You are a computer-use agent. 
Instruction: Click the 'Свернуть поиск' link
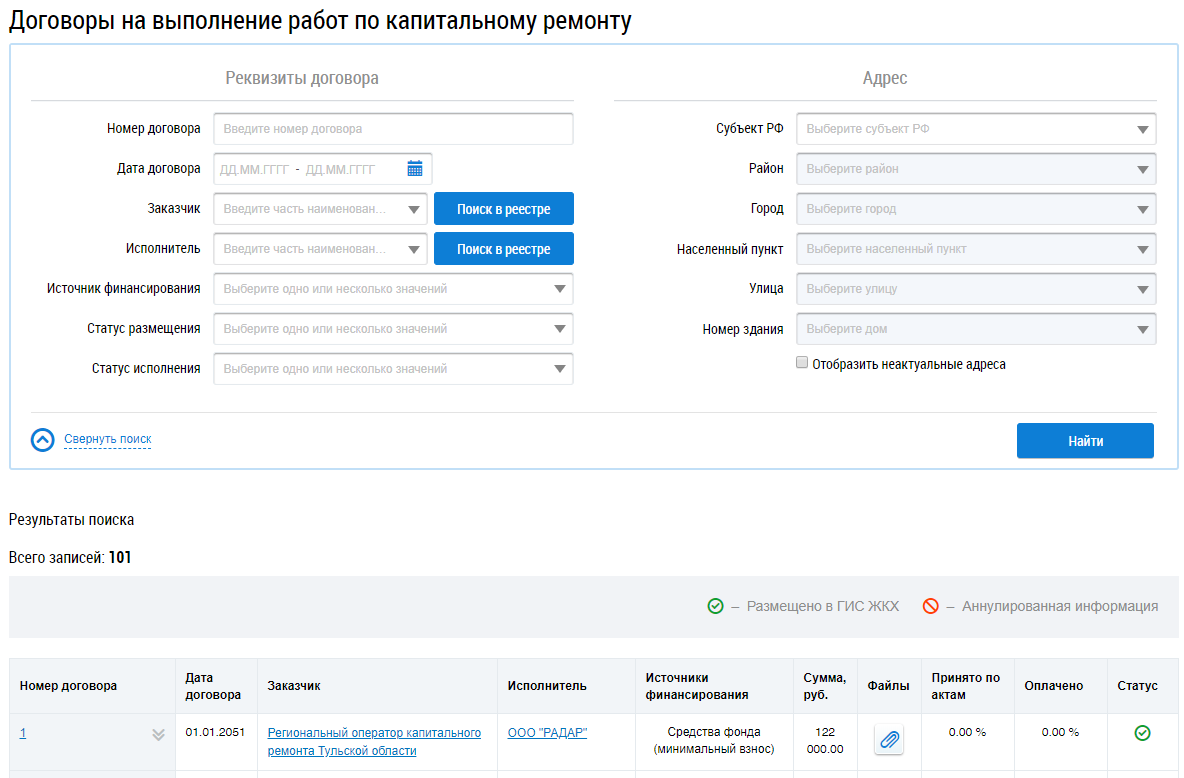108,439
